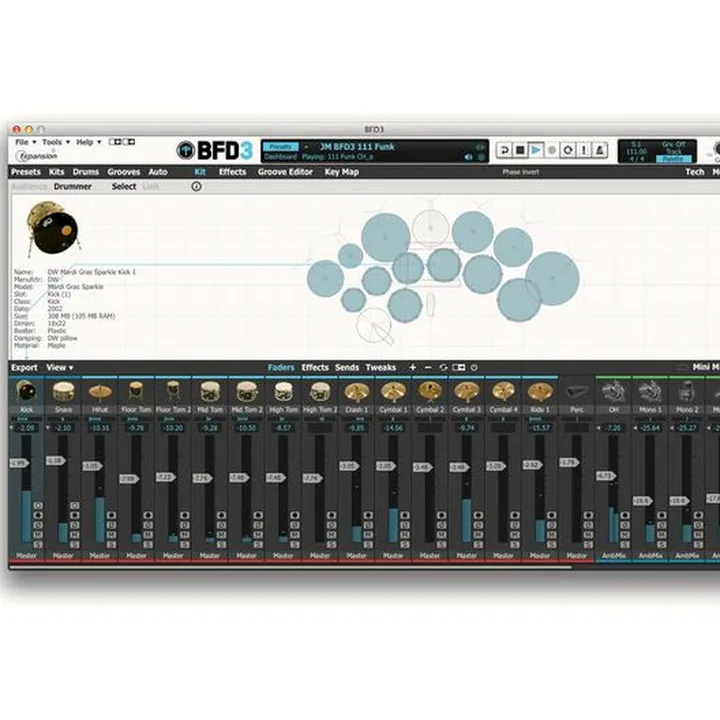Select the Cymbal 4 channel icon

[x=504, y=392]
